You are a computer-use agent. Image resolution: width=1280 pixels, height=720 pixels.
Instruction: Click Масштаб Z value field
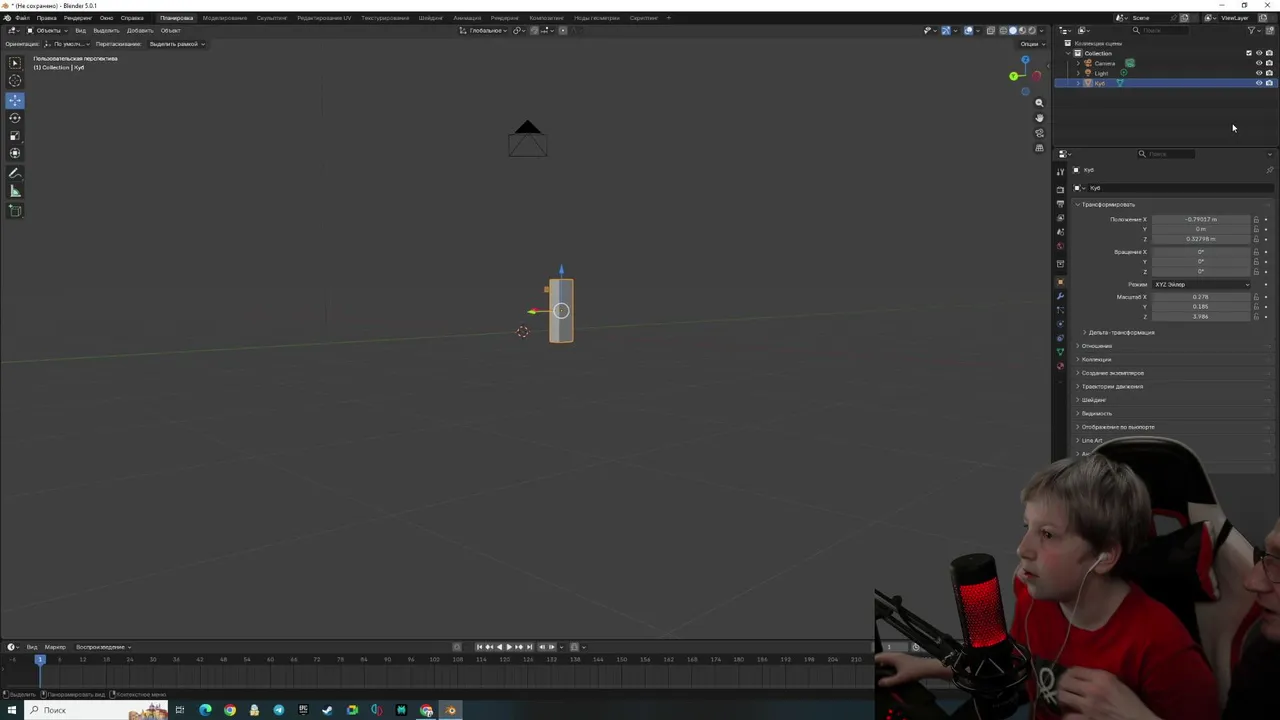1201,316
